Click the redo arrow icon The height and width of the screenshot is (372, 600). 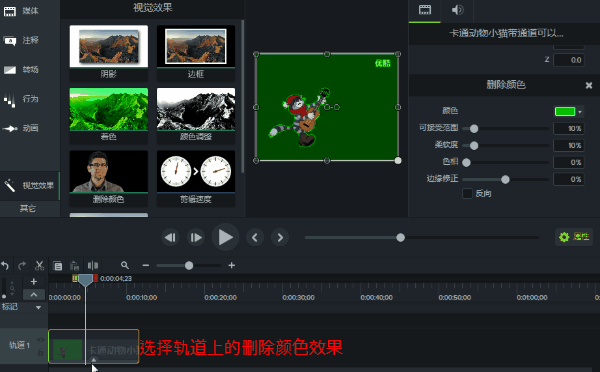[x=22, y=265]
